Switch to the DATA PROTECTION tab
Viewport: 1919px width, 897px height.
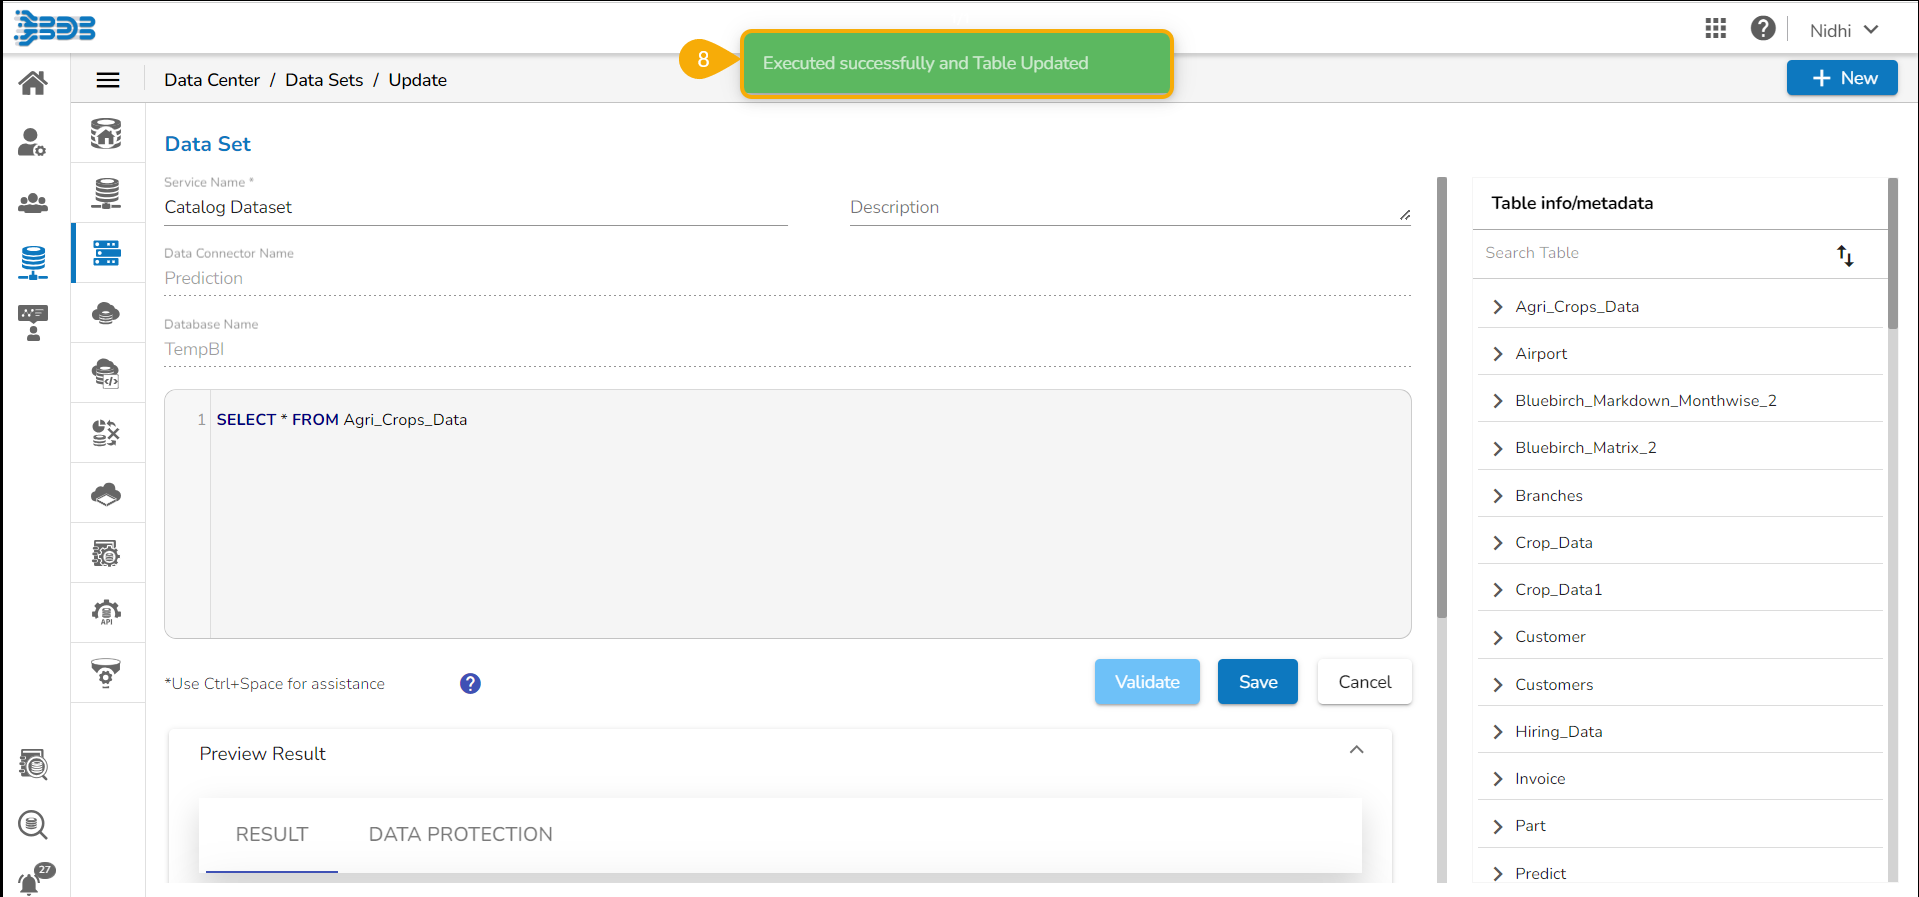click(460, 834)
